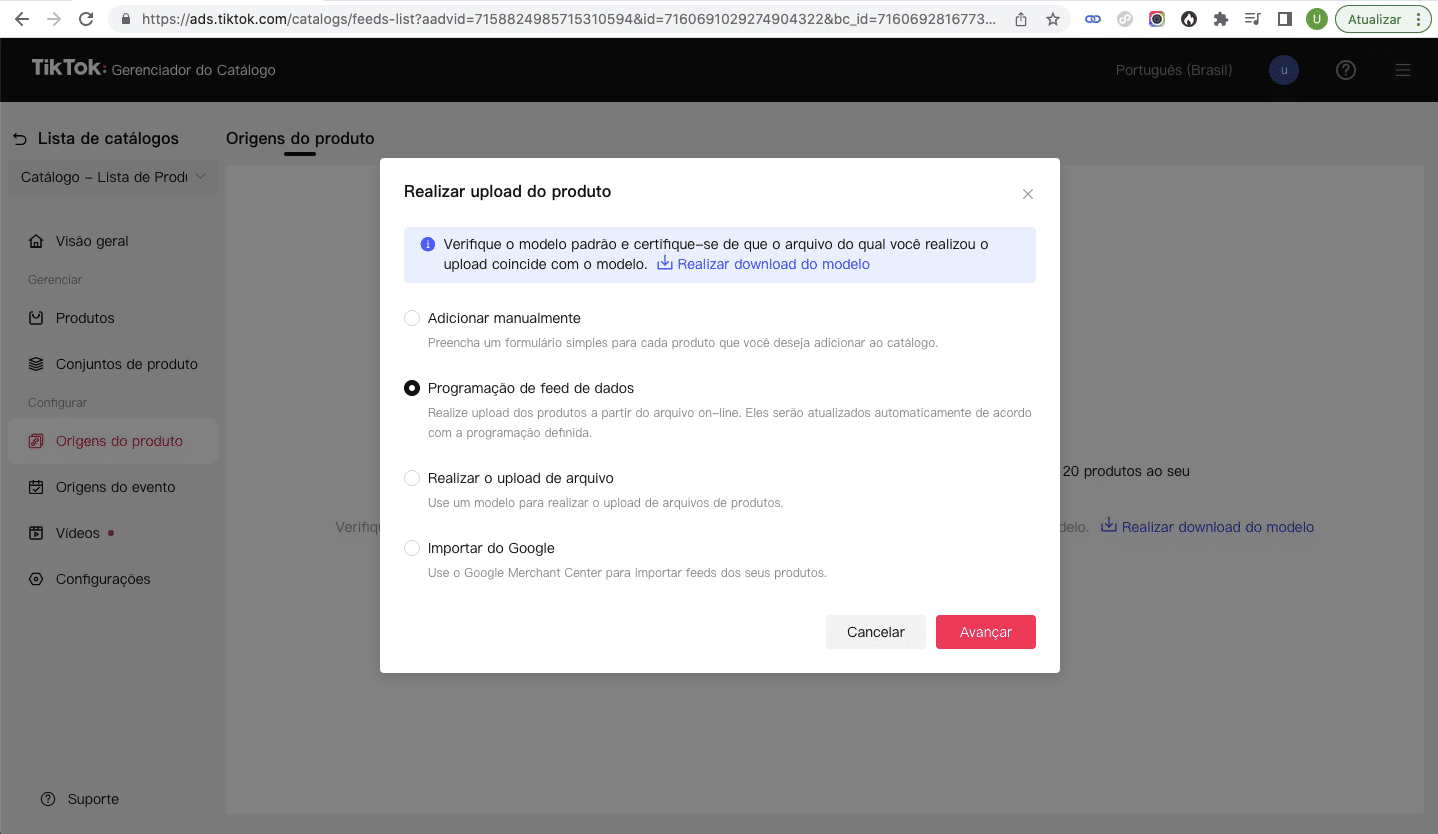Download the template from the dialog link

pyautogui.click(x=763, y=264)
